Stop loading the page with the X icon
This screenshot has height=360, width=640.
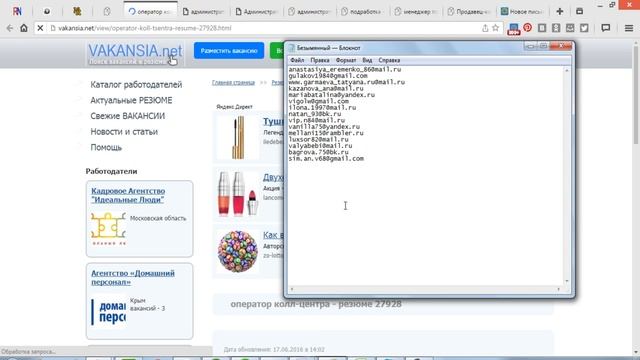pos(40,28)
